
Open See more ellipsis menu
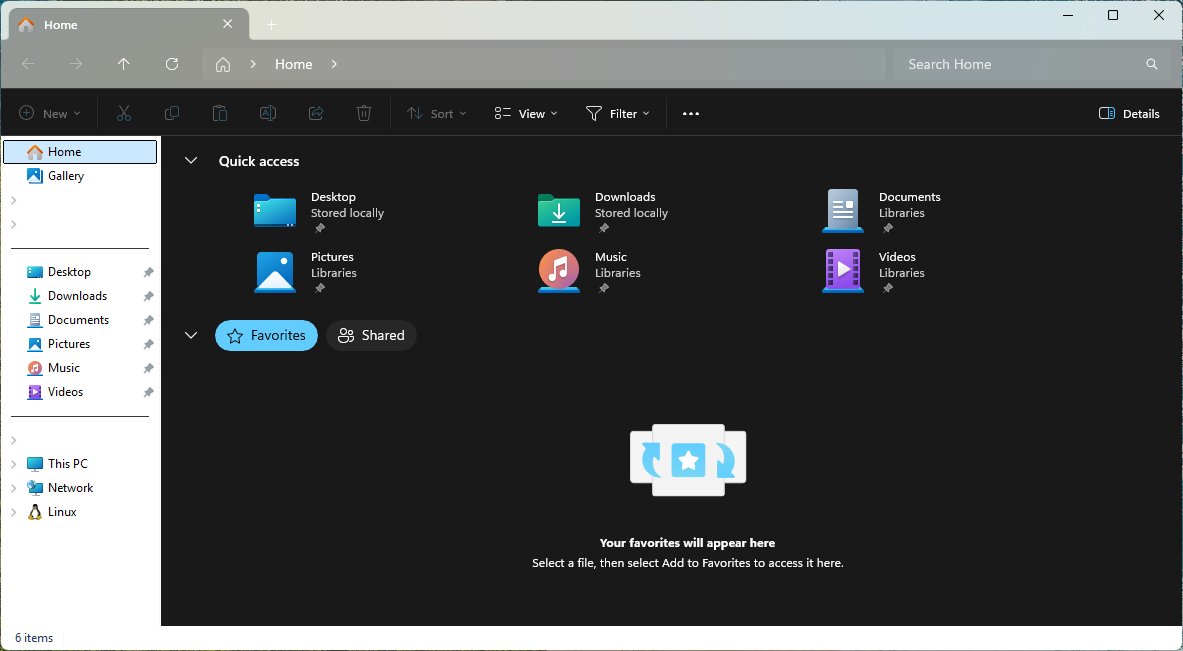point(690,113)
